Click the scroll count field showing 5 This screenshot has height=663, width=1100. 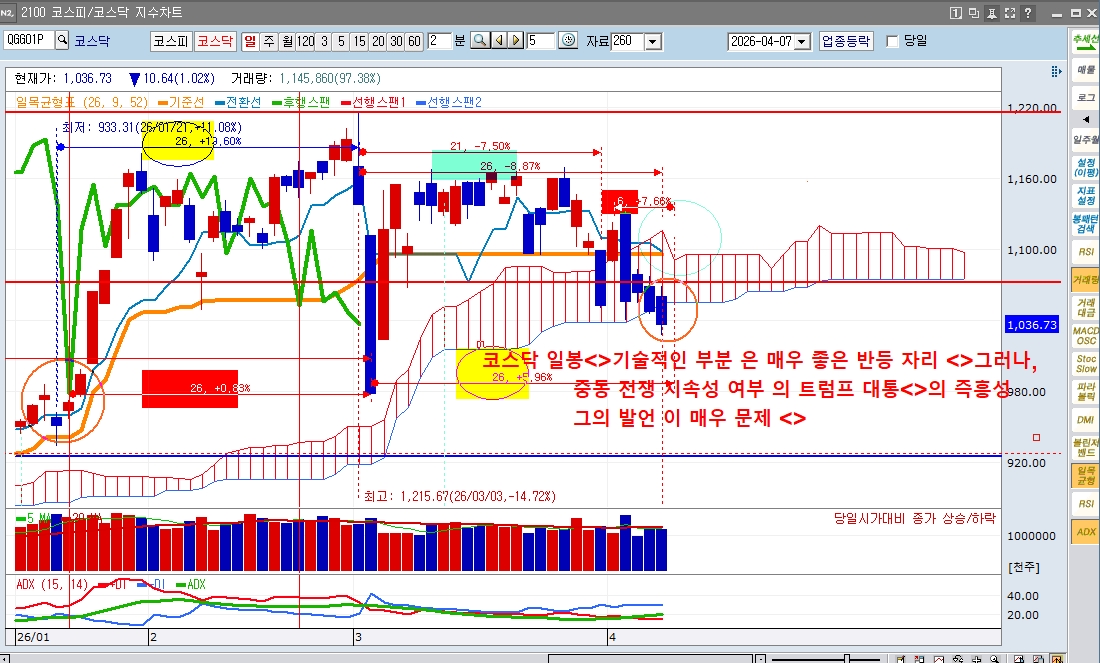point(539,41)
